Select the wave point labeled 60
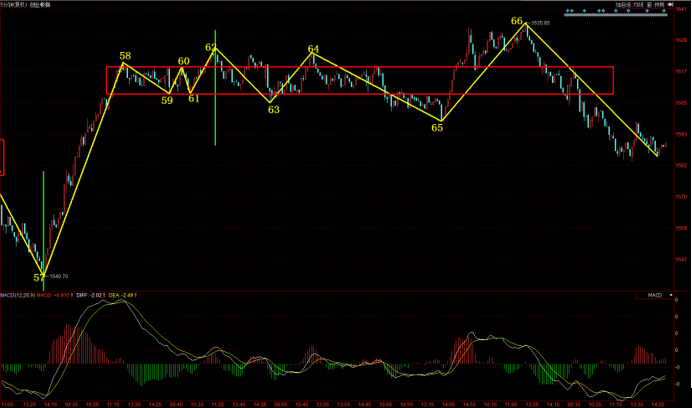This screenshot has width=692, height=408. coord(183,61)
